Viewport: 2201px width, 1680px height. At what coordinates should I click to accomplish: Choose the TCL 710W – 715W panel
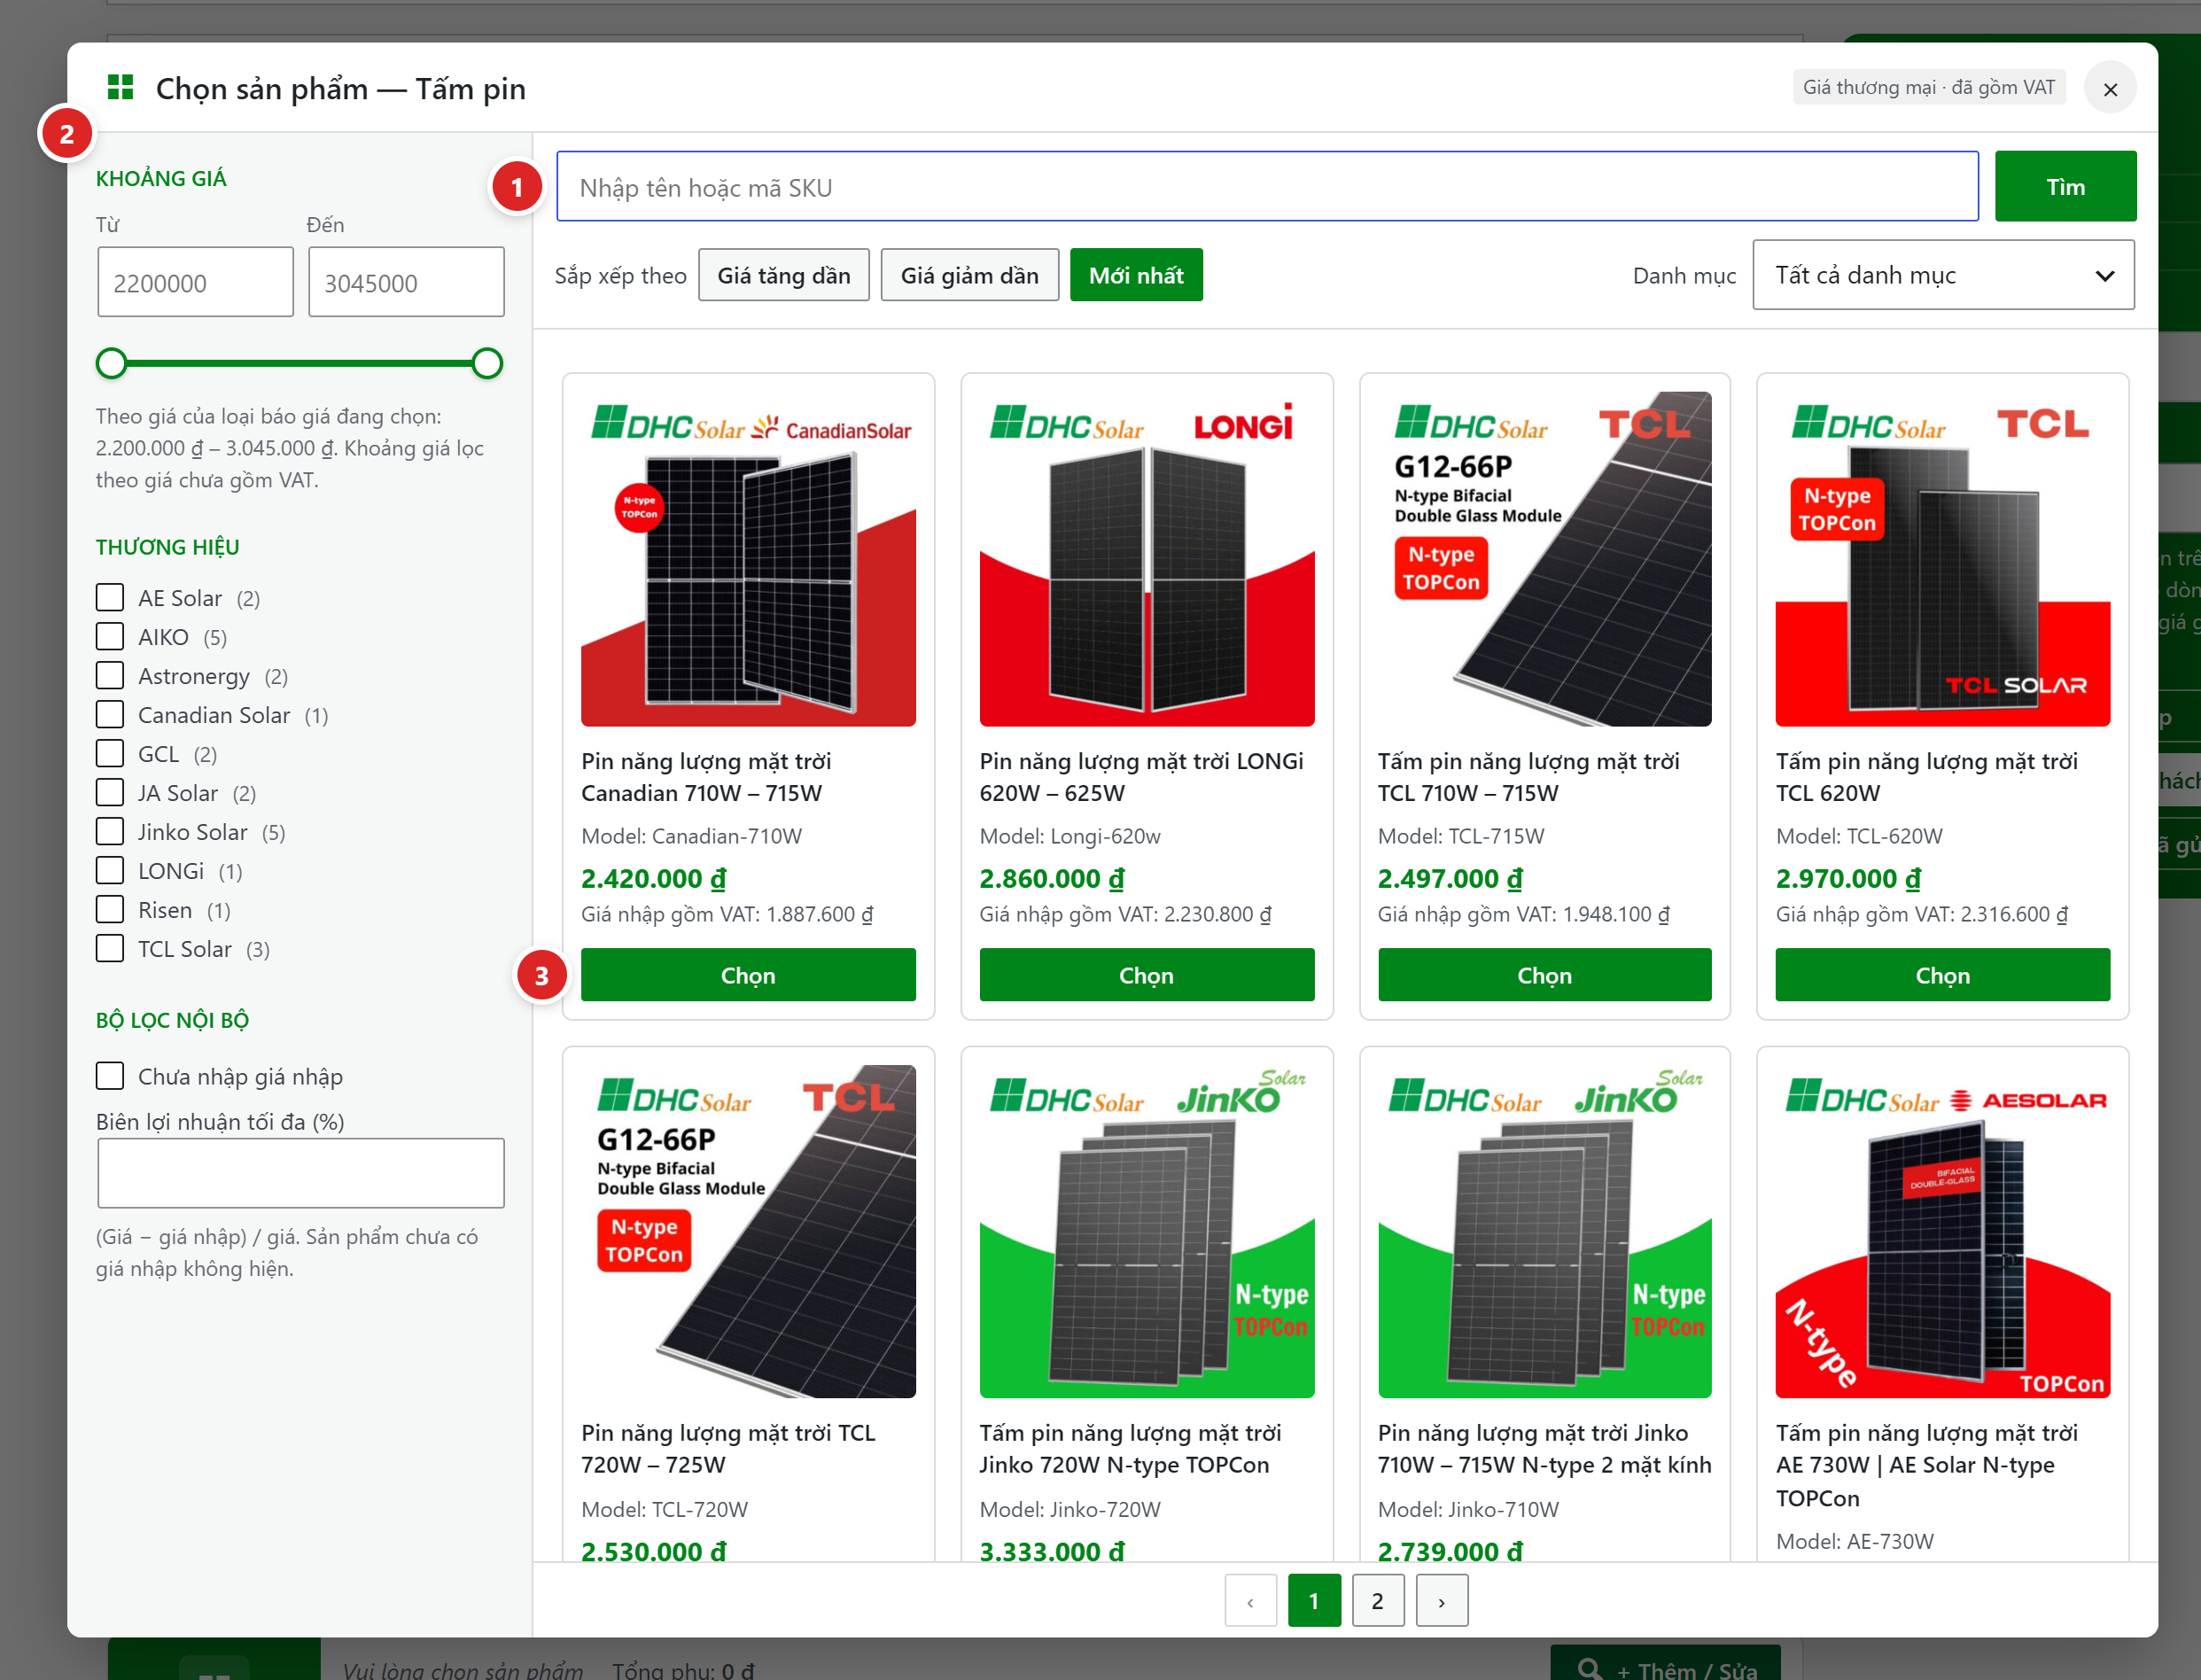point(1544,975)
